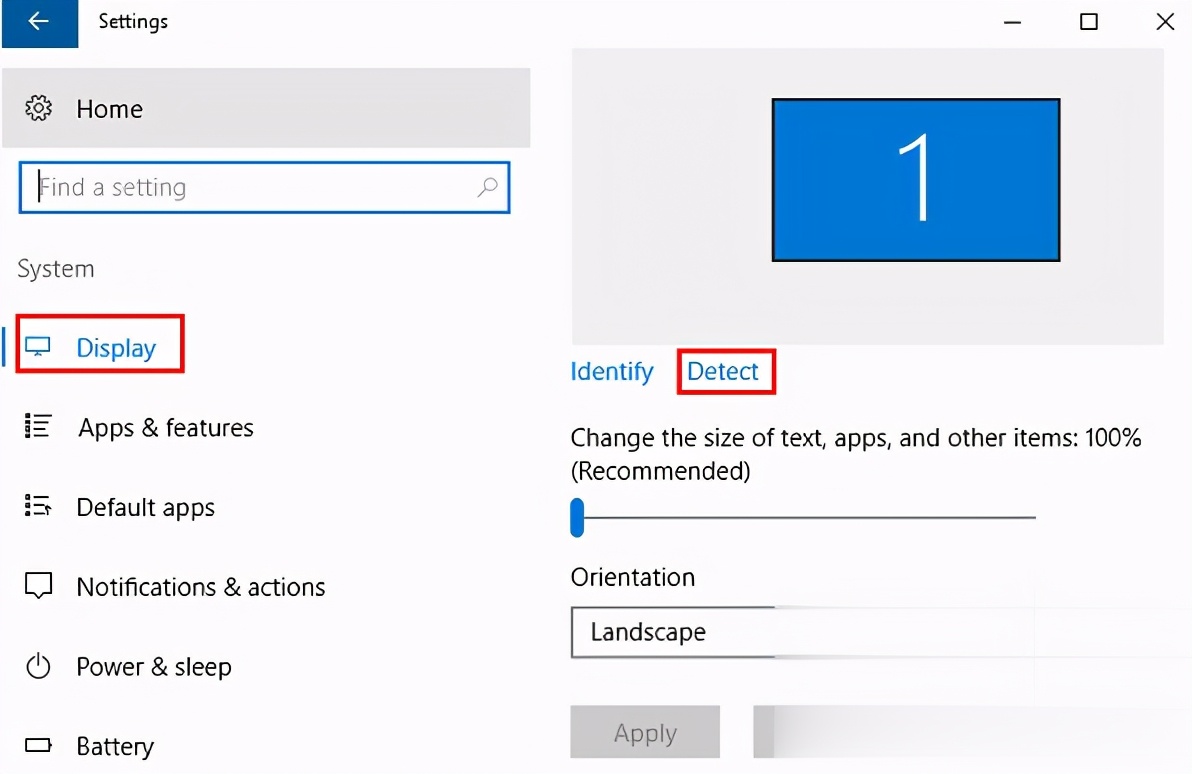Select the Settings title text in the titlebar

pos(132,22)
